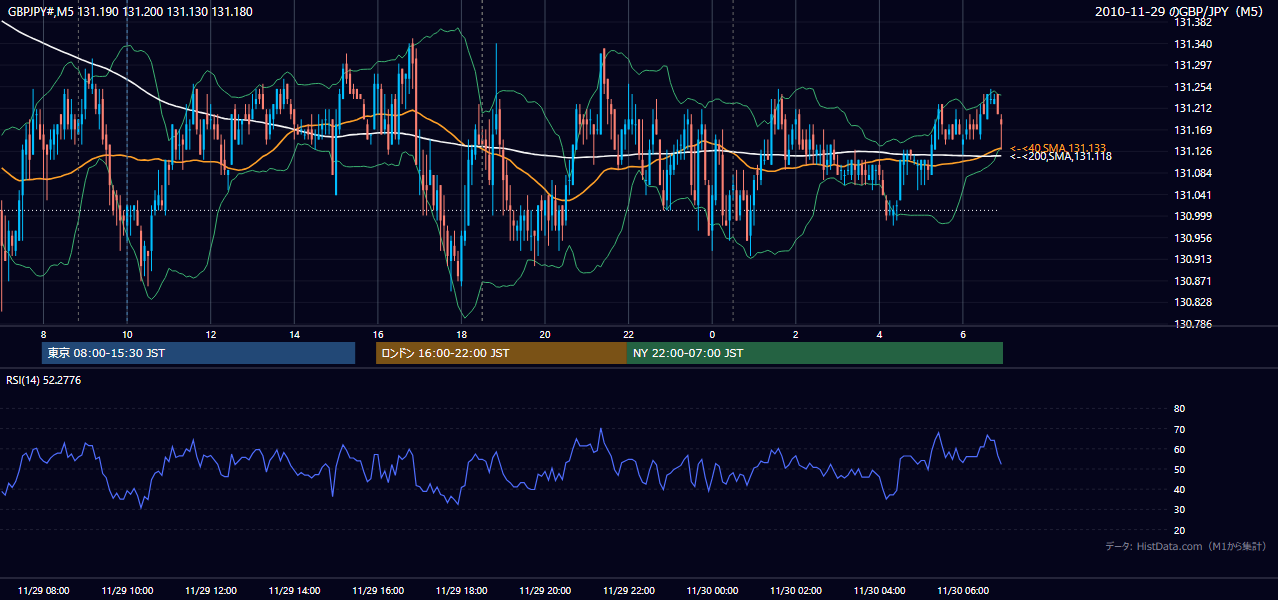The image size is (1278, 600).
Task: Click hour 8 on the price chart time axis
Action: click(43, 334)
